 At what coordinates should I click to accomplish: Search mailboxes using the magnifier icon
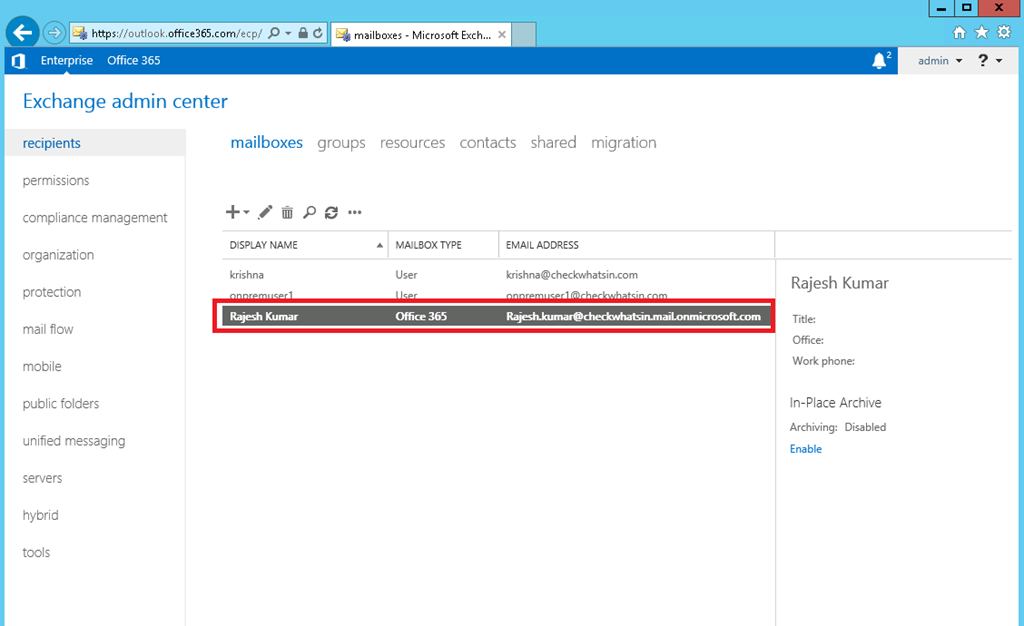310,212
